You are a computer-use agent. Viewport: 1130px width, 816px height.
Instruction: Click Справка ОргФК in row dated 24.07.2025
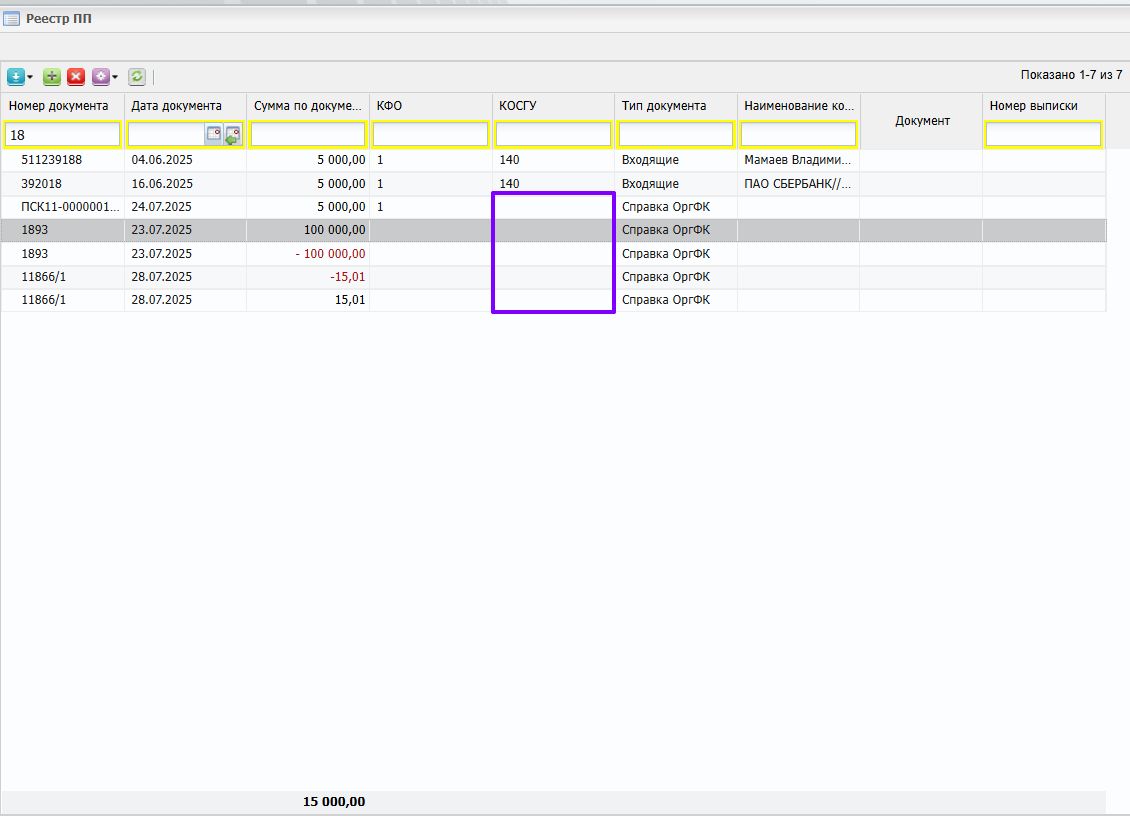point(666,207)
